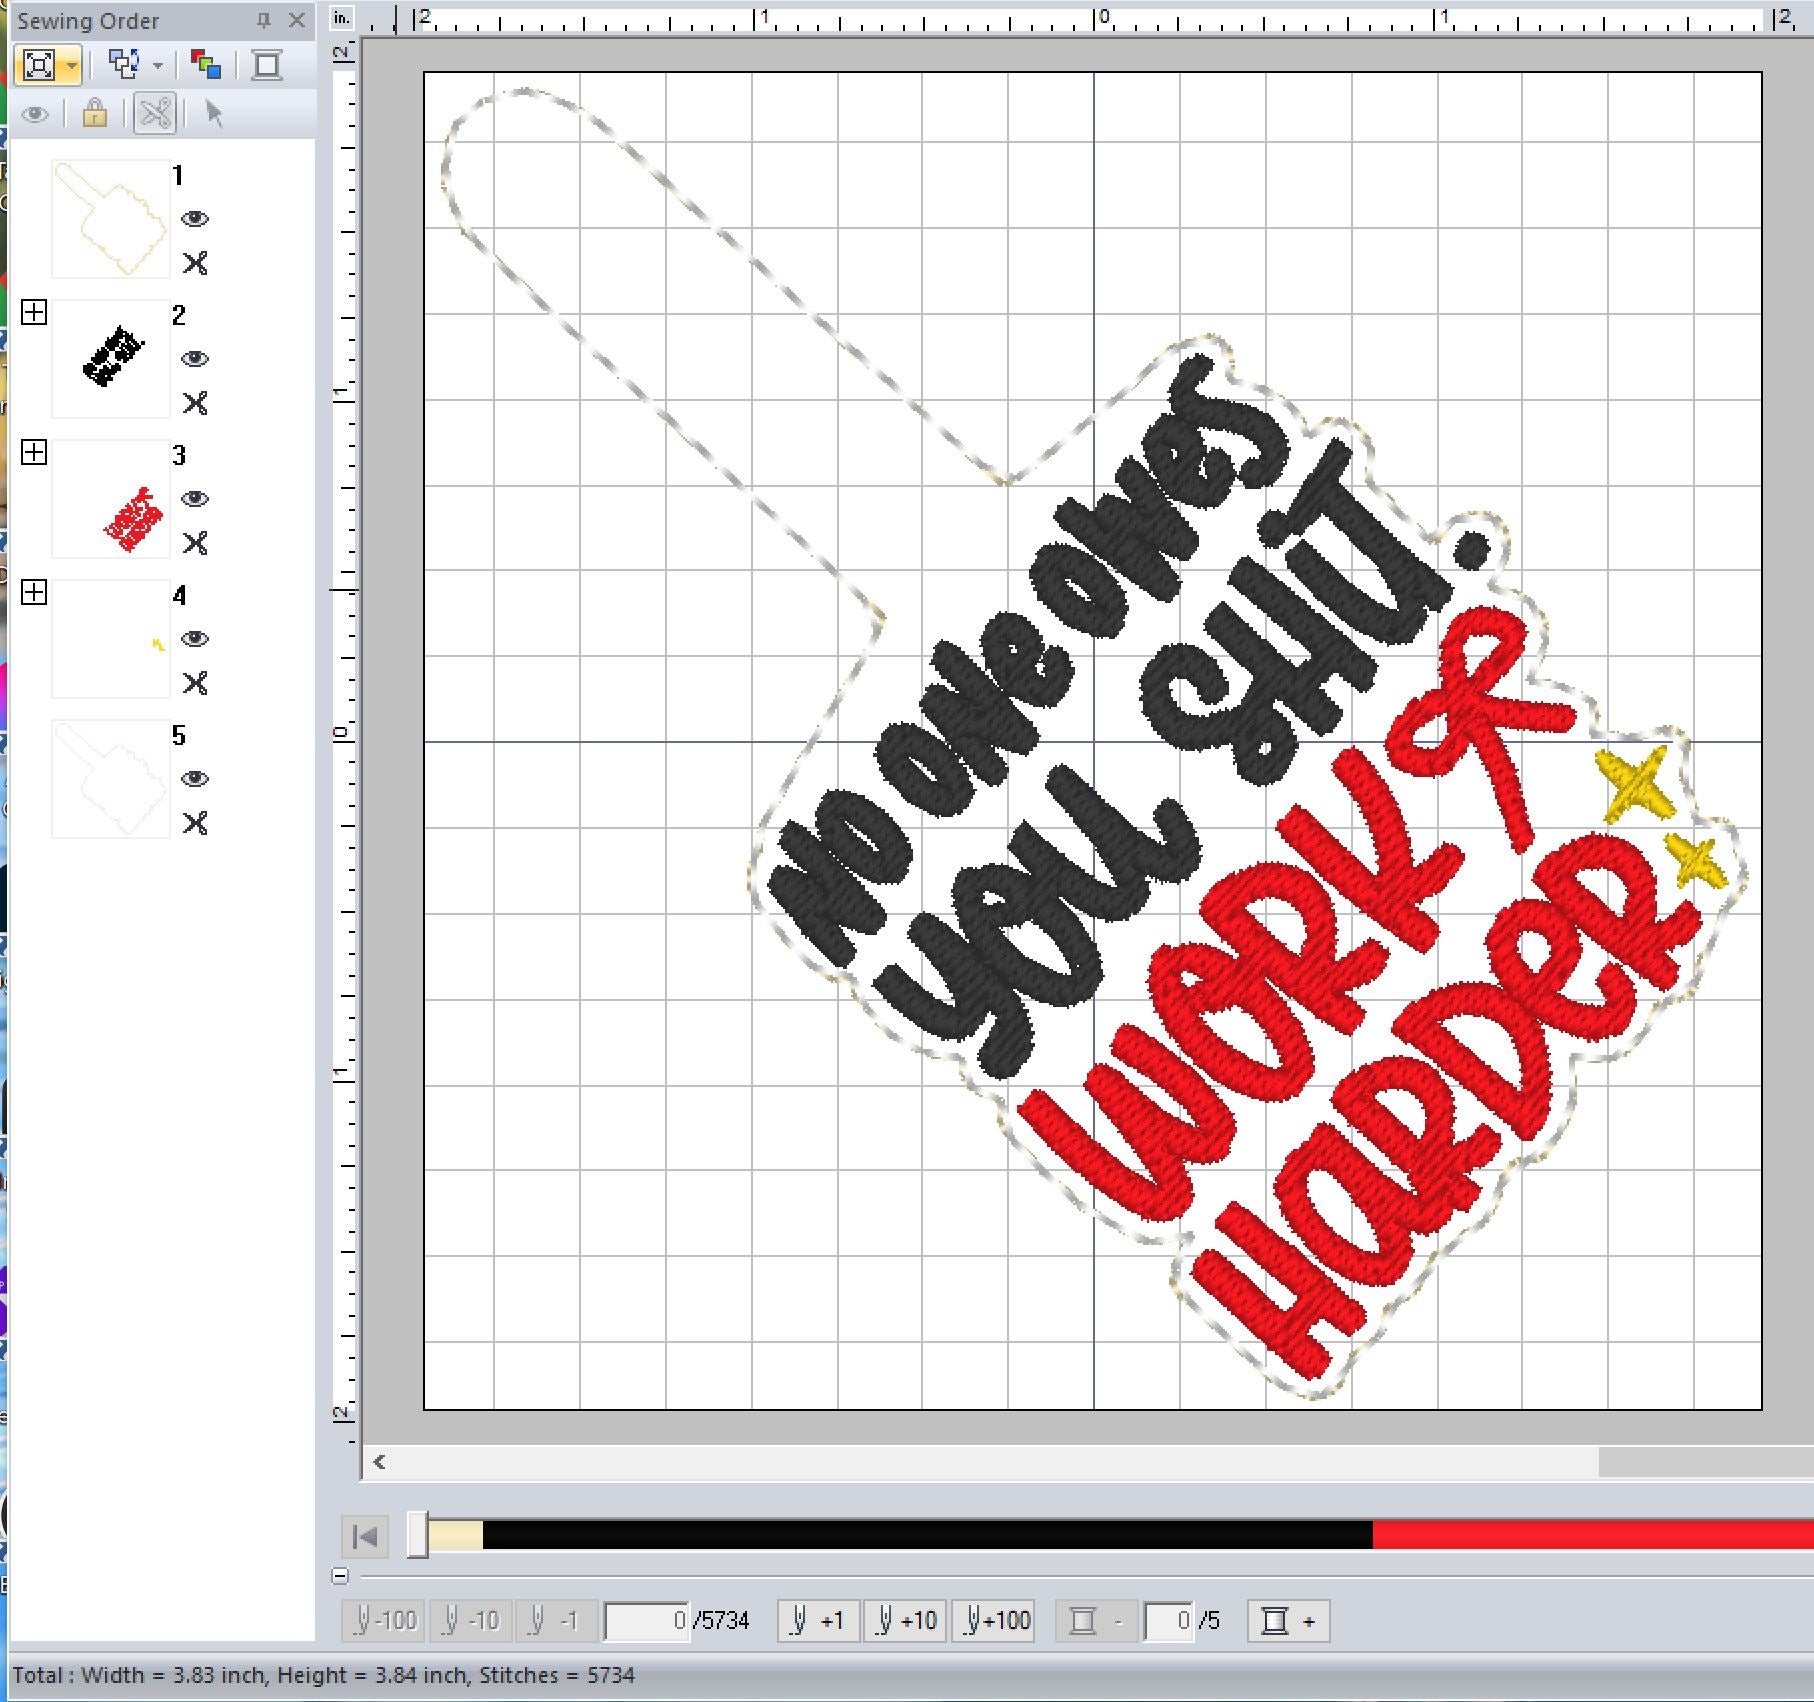Go to previous thread color with spool minus button
Image resolution: width=1814 pixels, height=1702 pixels.
pos(1096,1621)
